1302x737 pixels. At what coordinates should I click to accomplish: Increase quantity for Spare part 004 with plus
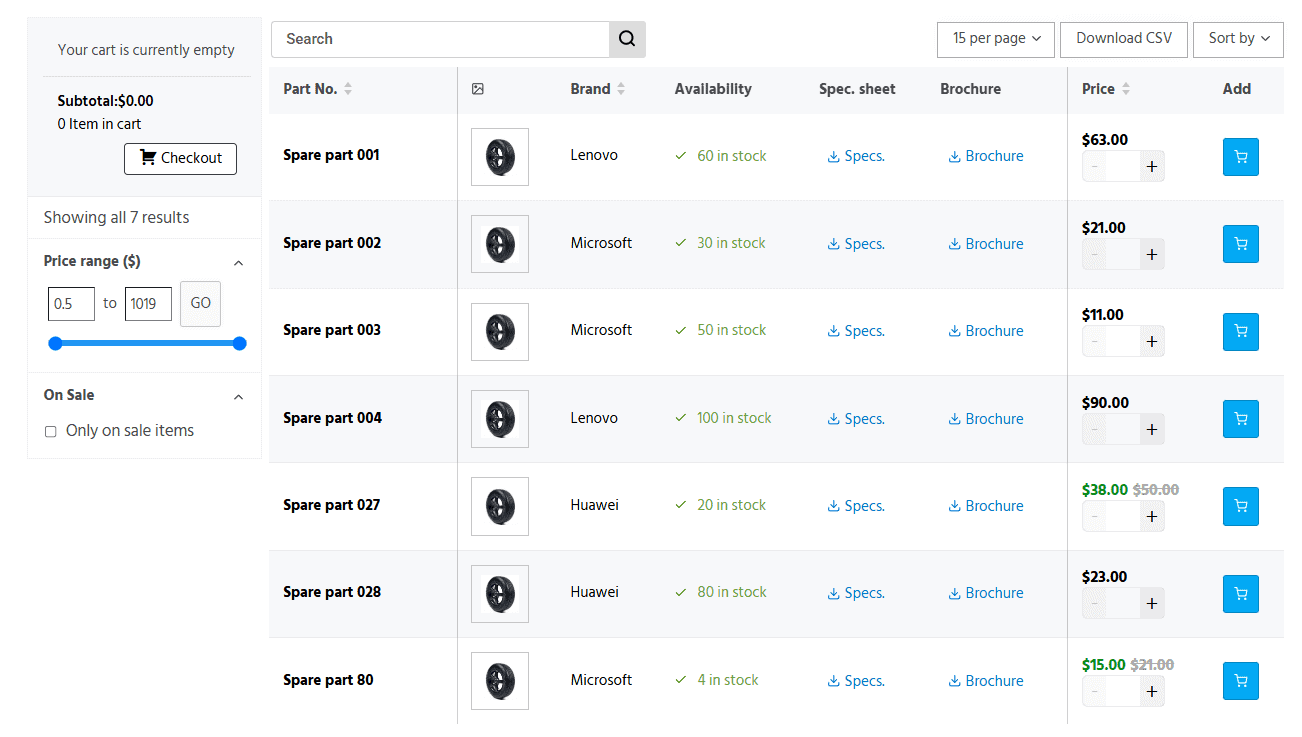tap(1151, 429)
